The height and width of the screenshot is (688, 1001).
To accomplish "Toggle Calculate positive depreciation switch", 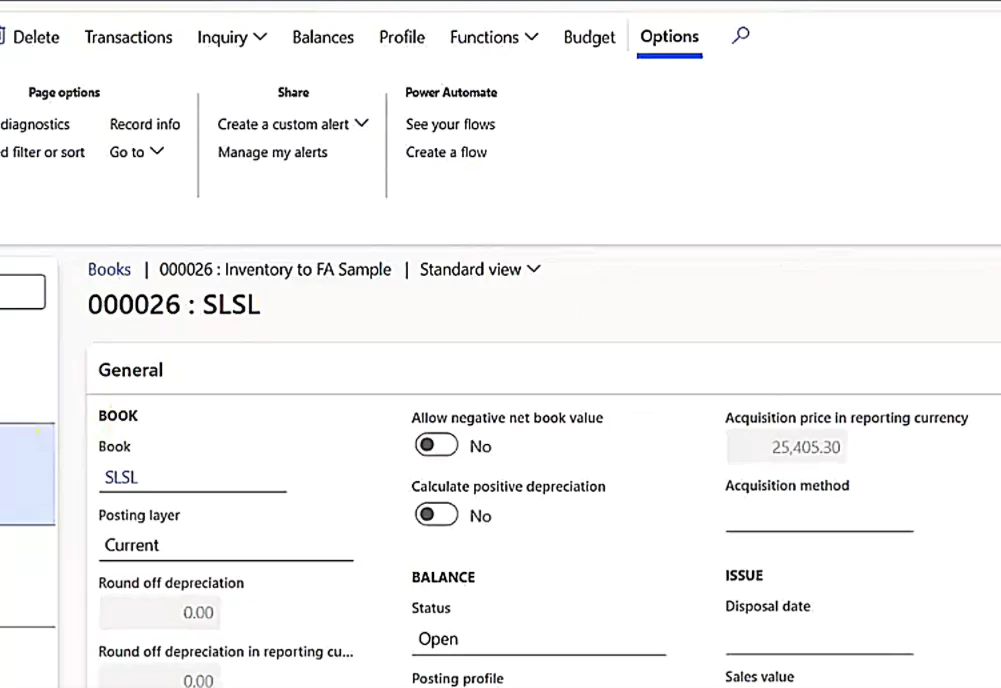I will [x=437, y=515].
